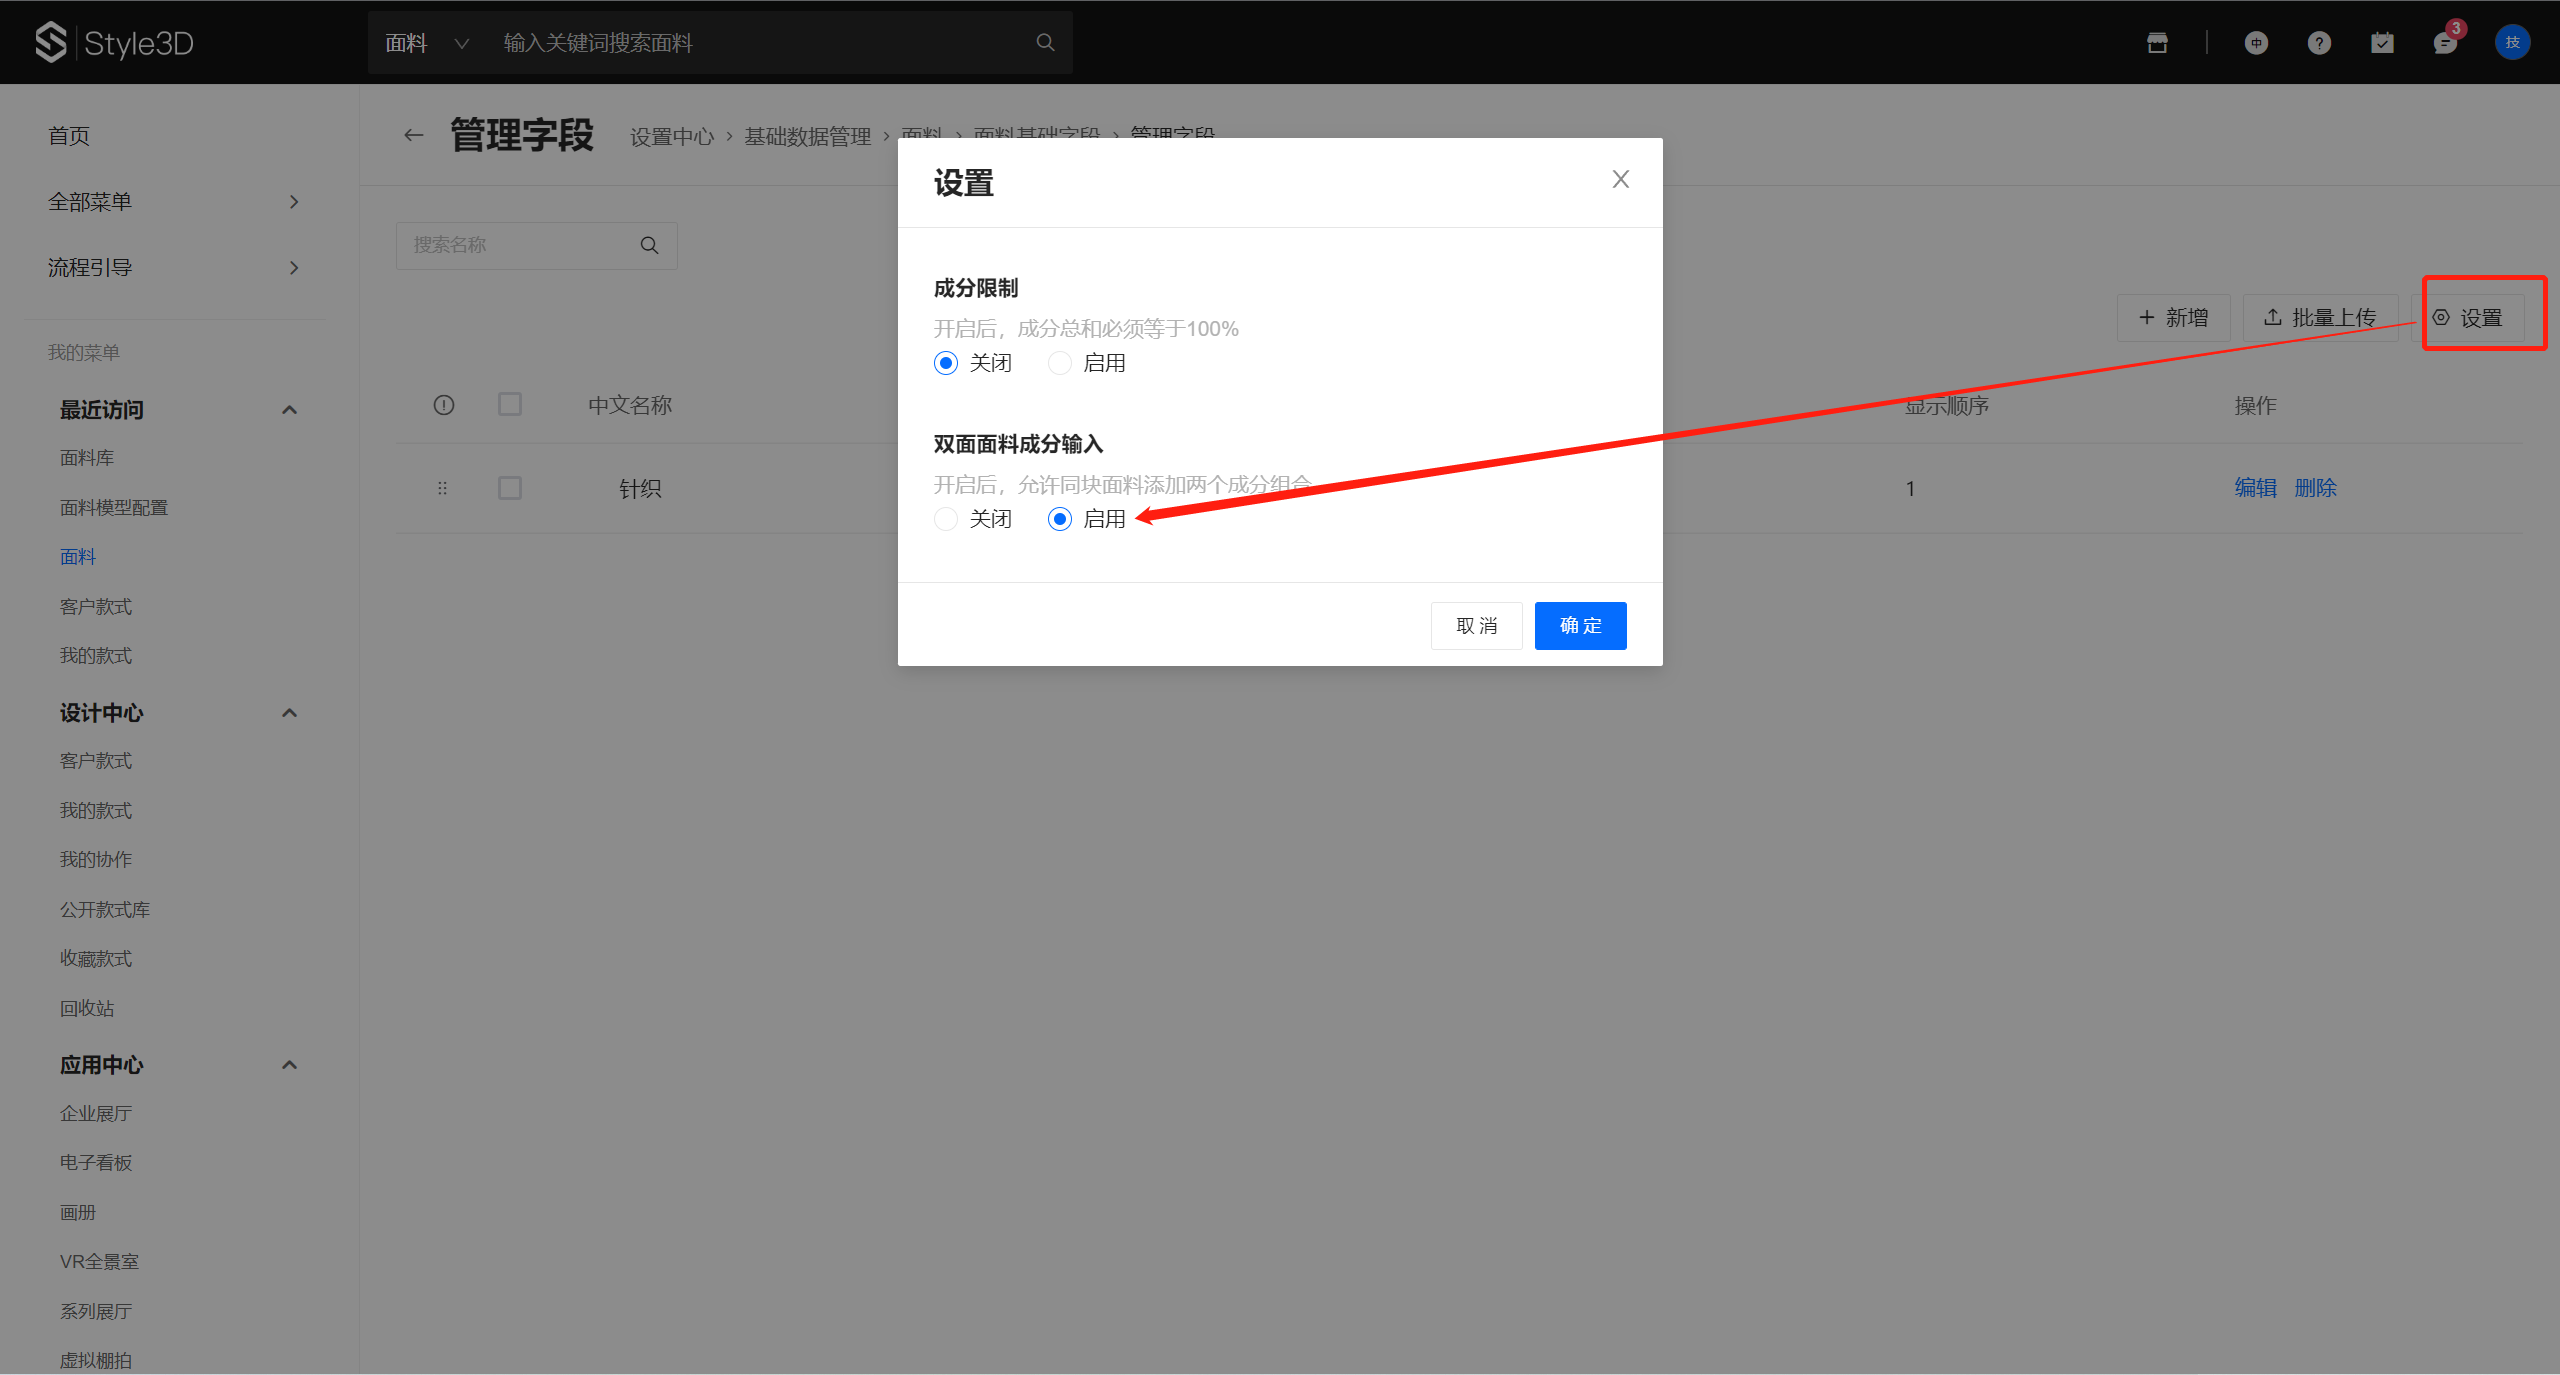2560x1375 pixels.
Task: Open the store icon in top bar
Action: (2157, 42)
